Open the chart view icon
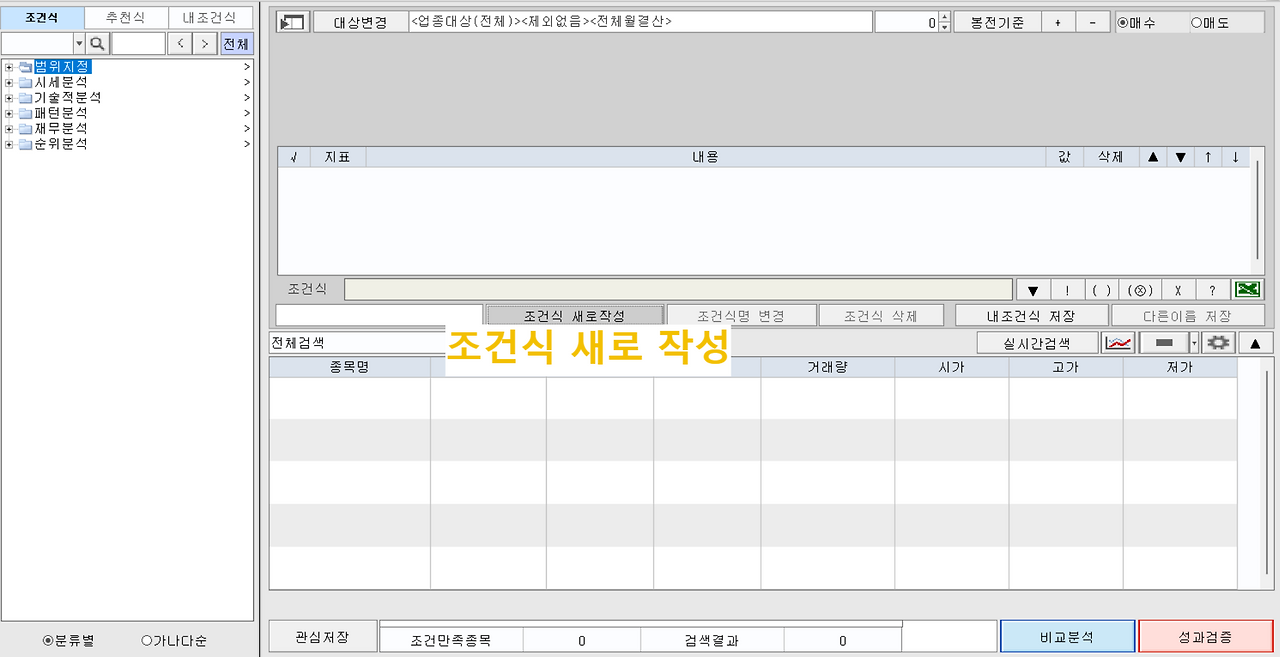This screenshot has width=1280, height=657. (x=1118, y=343)
